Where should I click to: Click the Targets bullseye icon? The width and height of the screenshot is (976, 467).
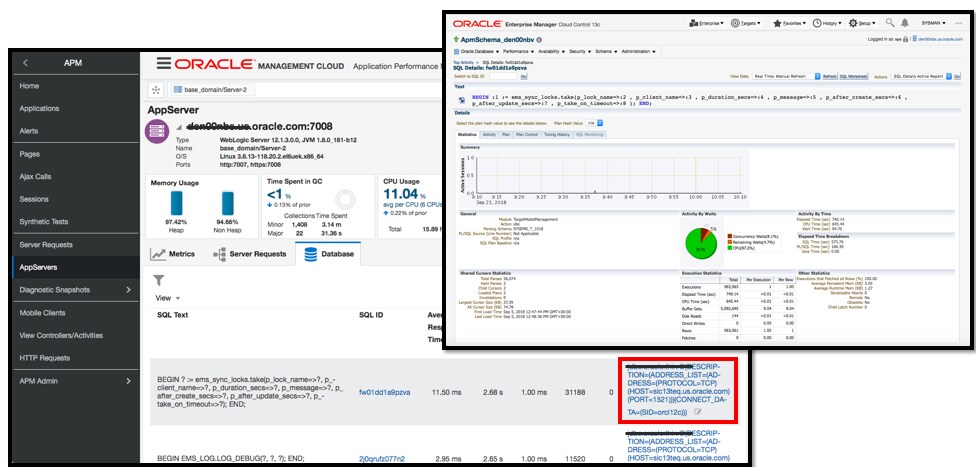735,23
